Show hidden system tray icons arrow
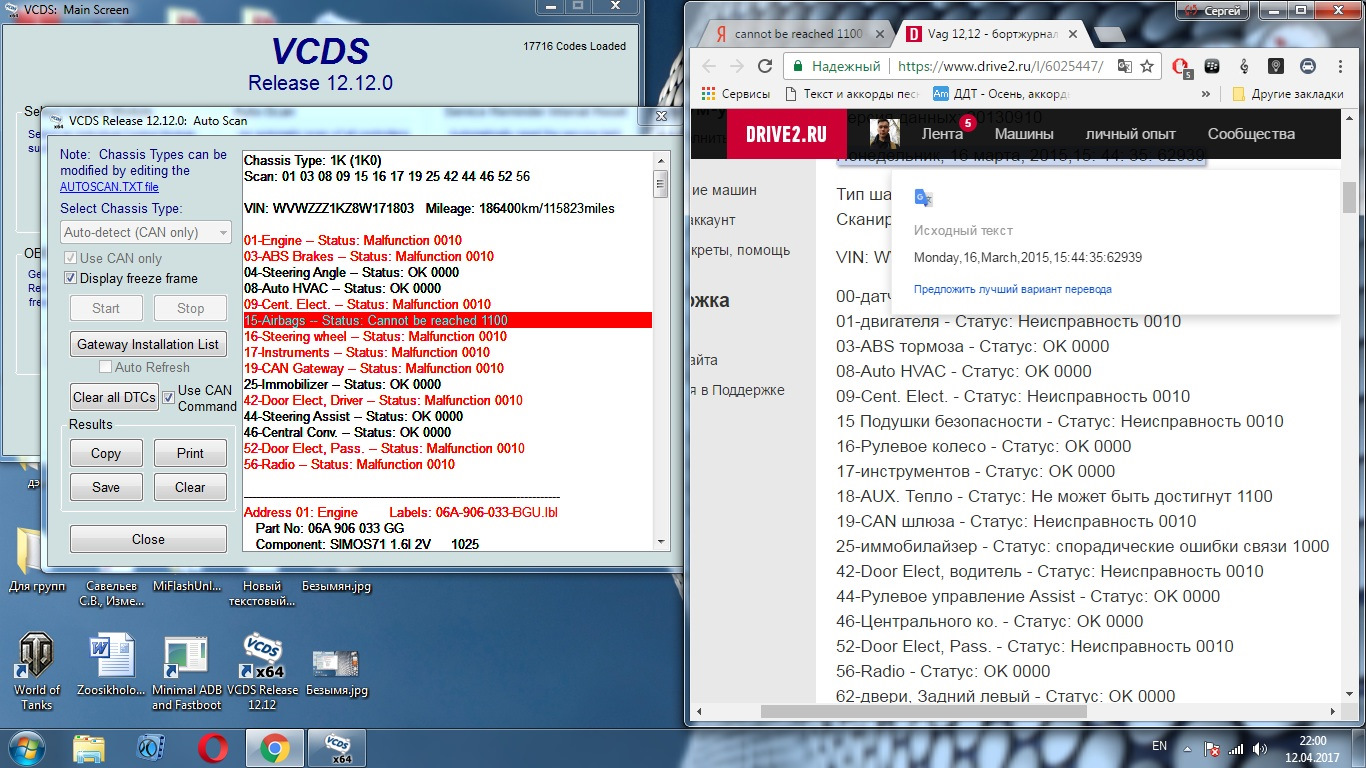The image size is (1366, 768). coord(1186,748)
